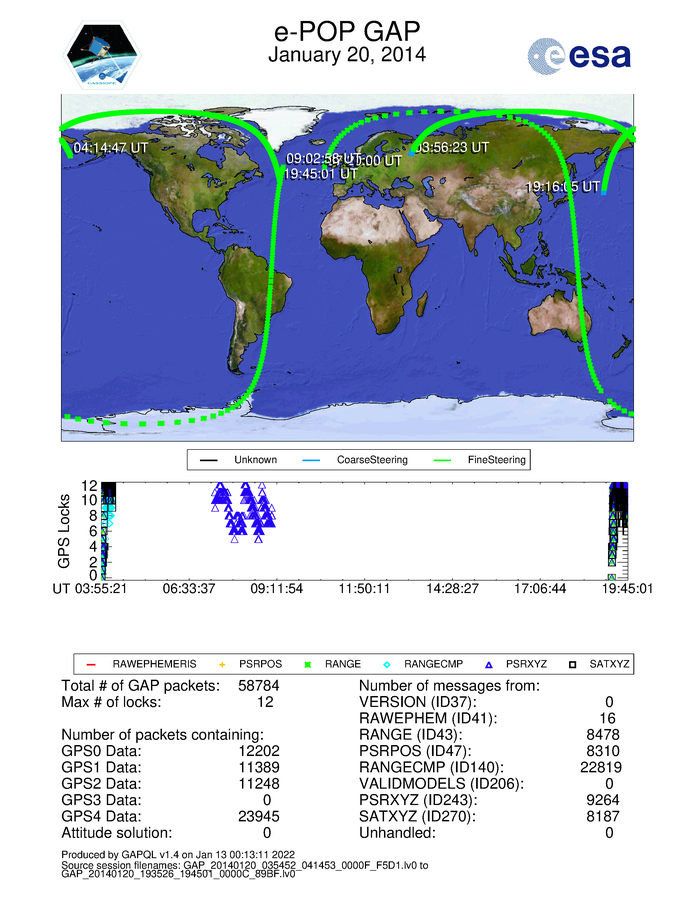695x899 pixels.
Task: Select the PSRPOS orange plus legend marker
Action: point(222,664)
